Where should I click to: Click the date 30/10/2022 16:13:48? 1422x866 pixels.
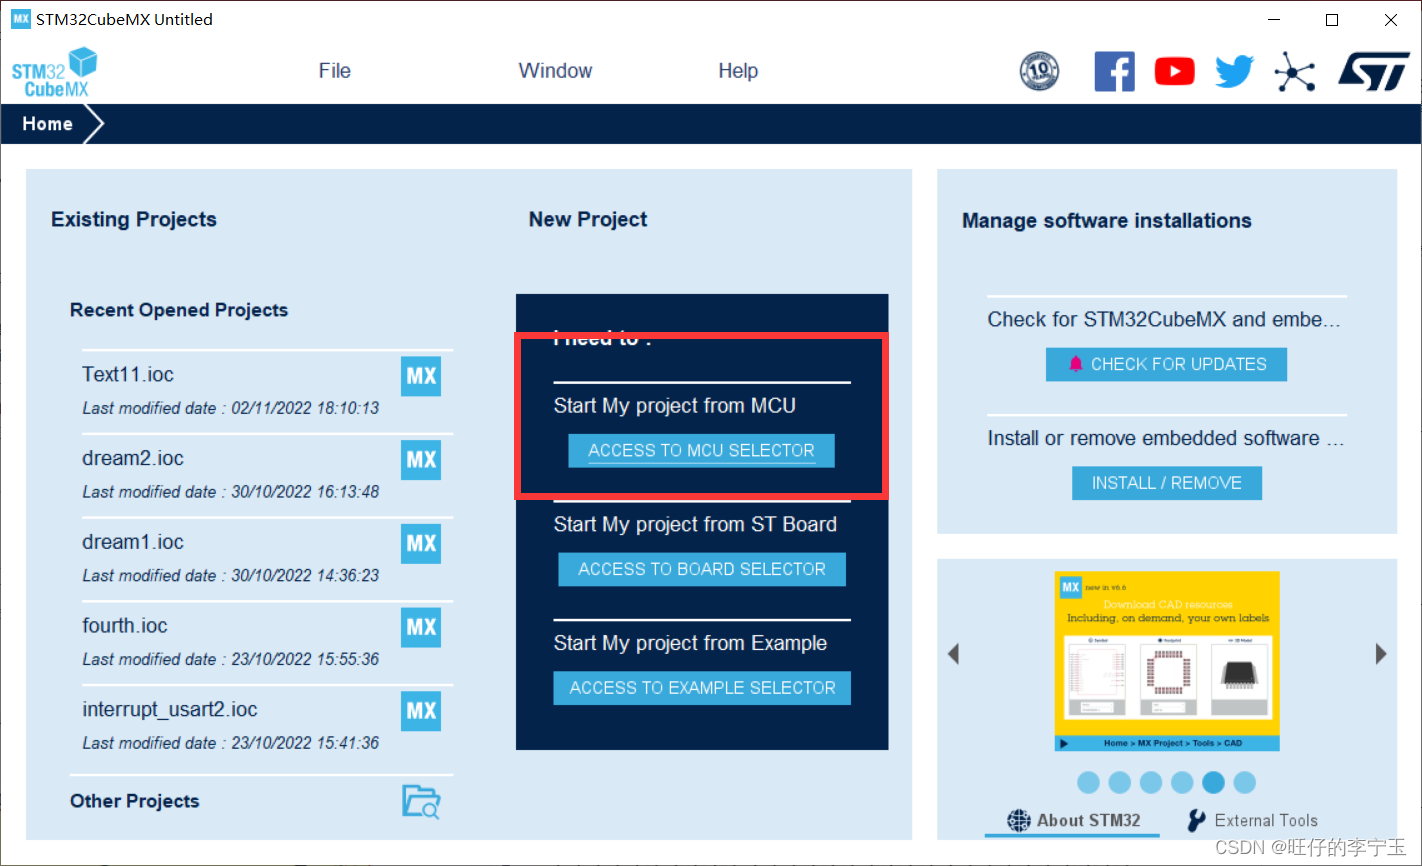click(305, 492)
